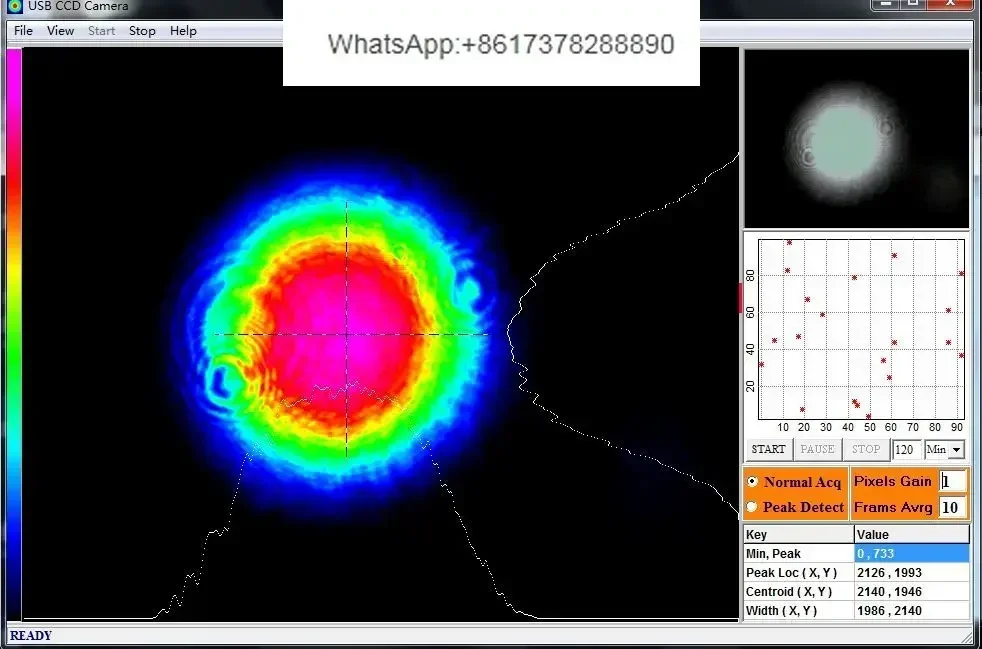Select the Peak Detect radio button
The width and height of the screenshot is (982, 649).
(752, 507)
